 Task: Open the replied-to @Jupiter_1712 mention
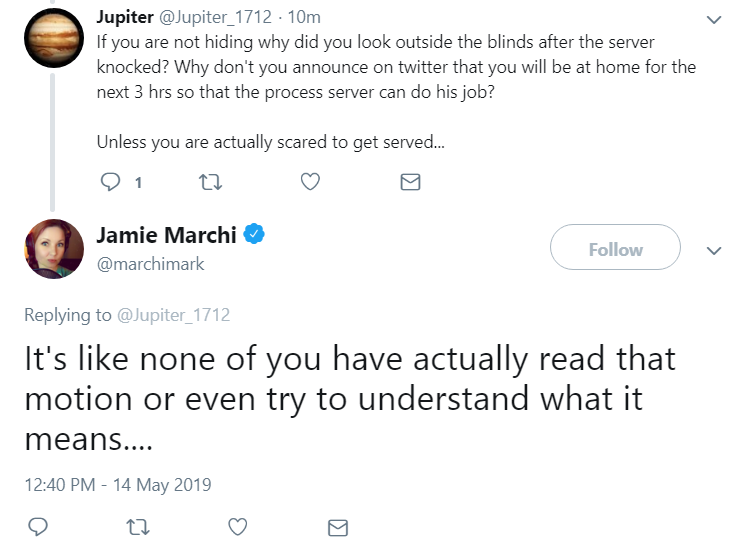(x=174, y=315)
